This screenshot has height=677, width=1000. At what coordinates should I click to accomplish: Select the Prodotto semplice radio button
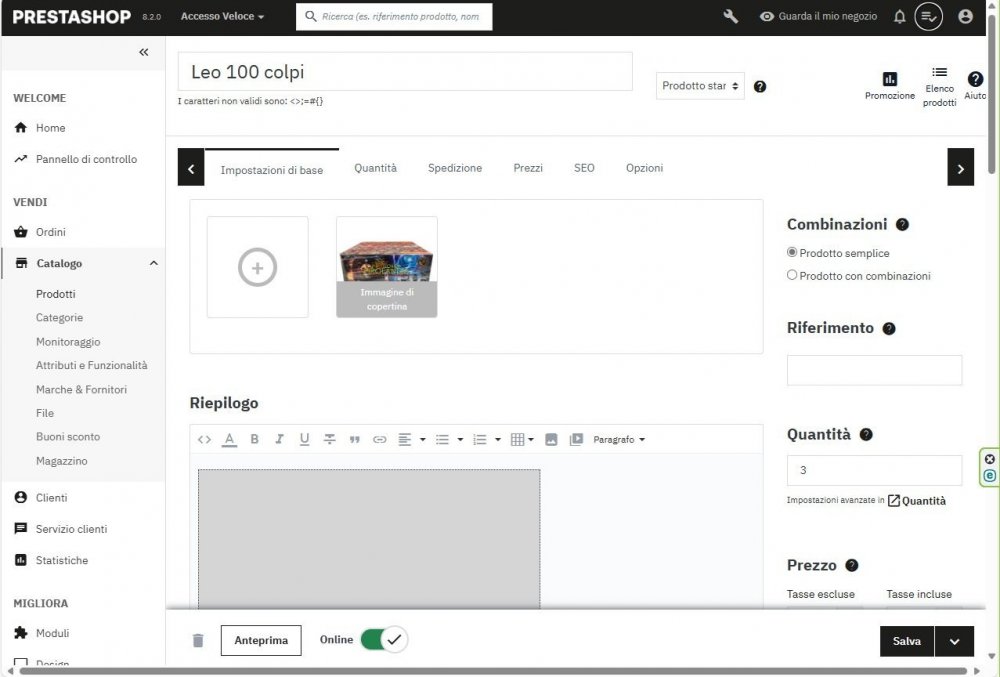[x=791, y=252]
